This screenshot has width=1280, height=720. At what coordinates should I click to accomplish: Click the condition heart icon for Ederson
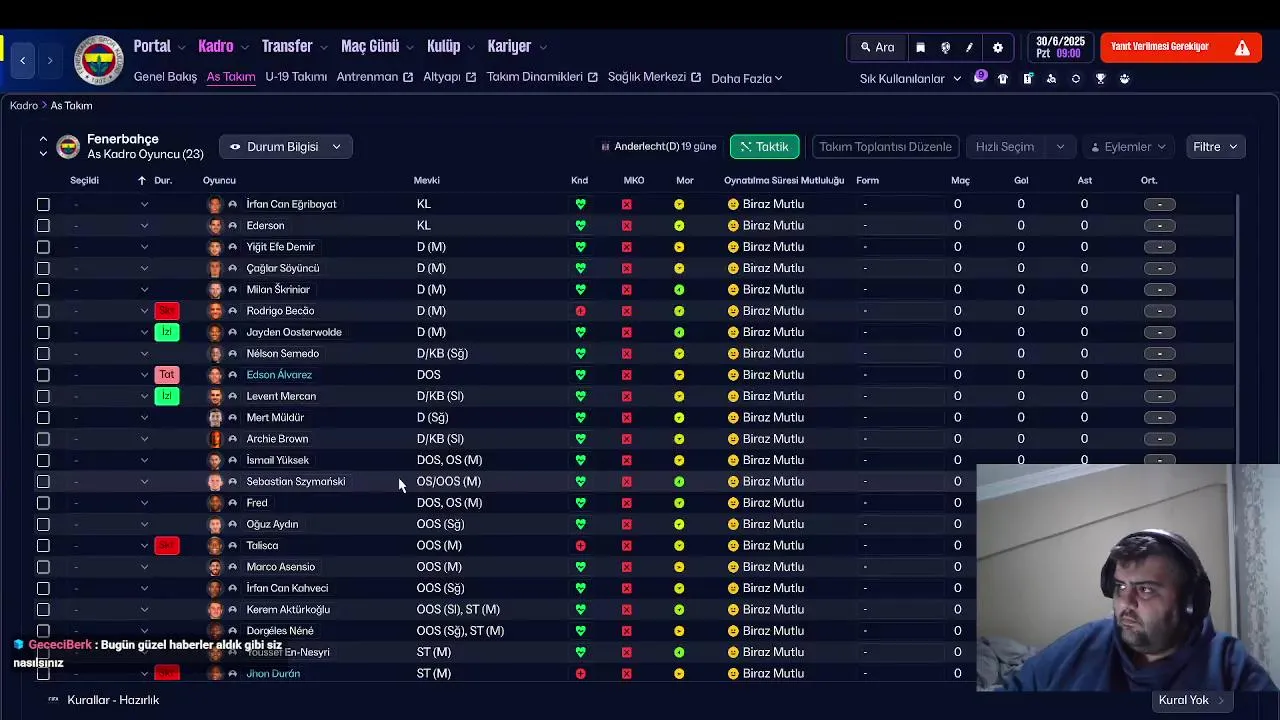tap(580, 225)
